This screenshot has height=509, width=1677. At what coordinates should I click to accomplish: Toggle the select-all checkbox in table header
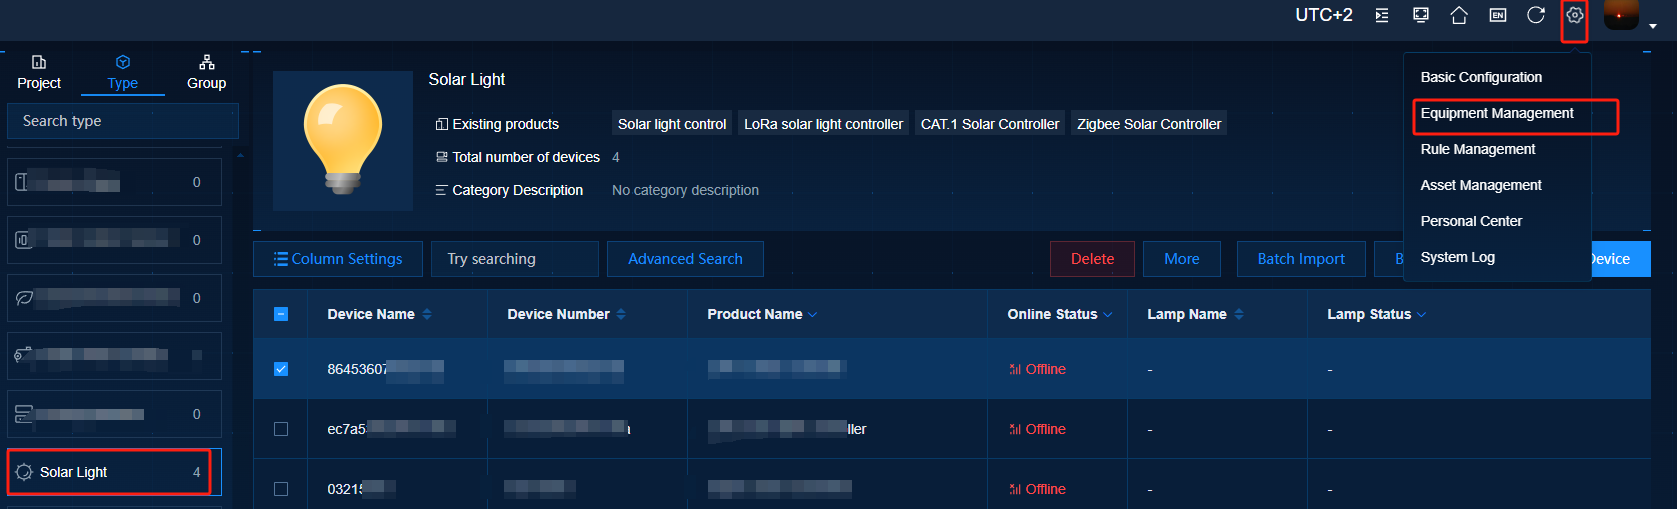click(x=281, y=314)
